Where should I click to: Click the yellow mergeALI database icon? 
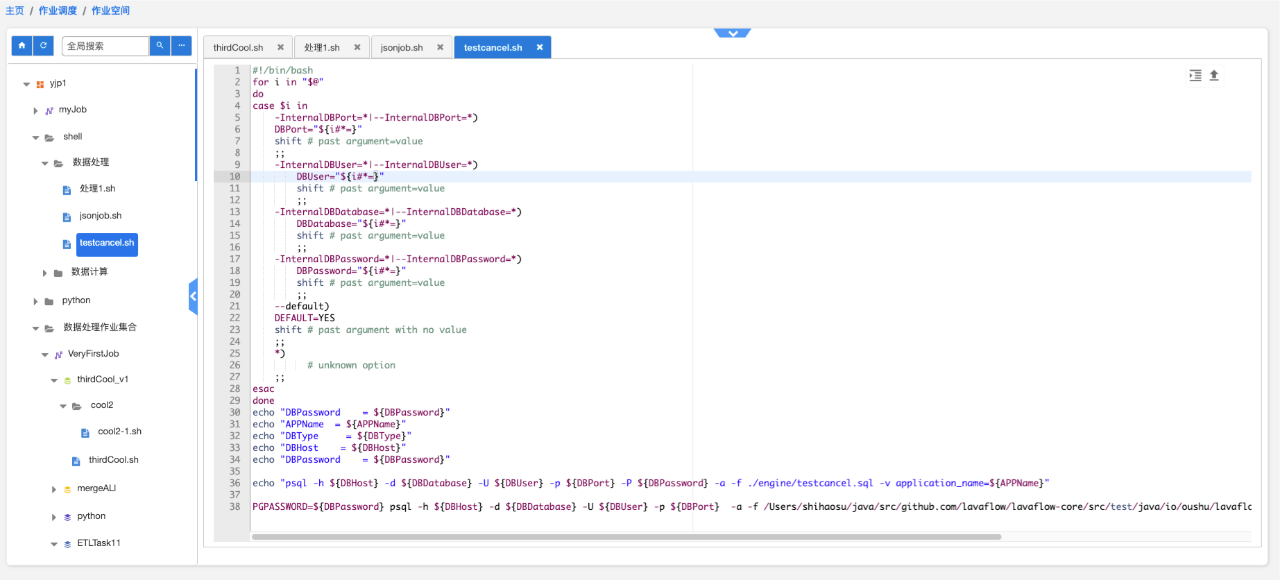click(67, 489)
